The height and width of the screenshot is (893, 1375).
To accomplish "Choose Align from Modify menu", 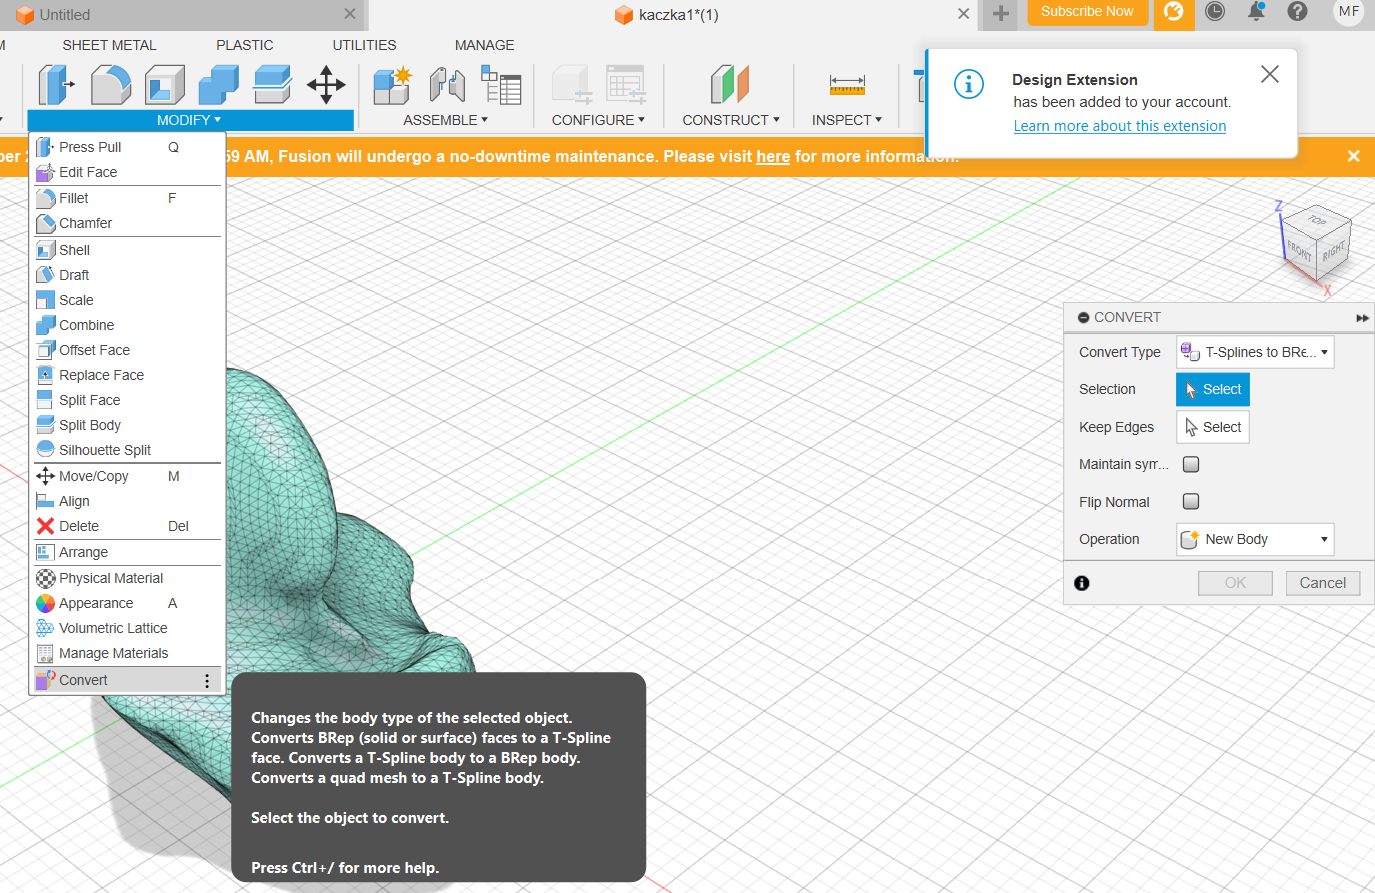I will [x=127, y=501].
